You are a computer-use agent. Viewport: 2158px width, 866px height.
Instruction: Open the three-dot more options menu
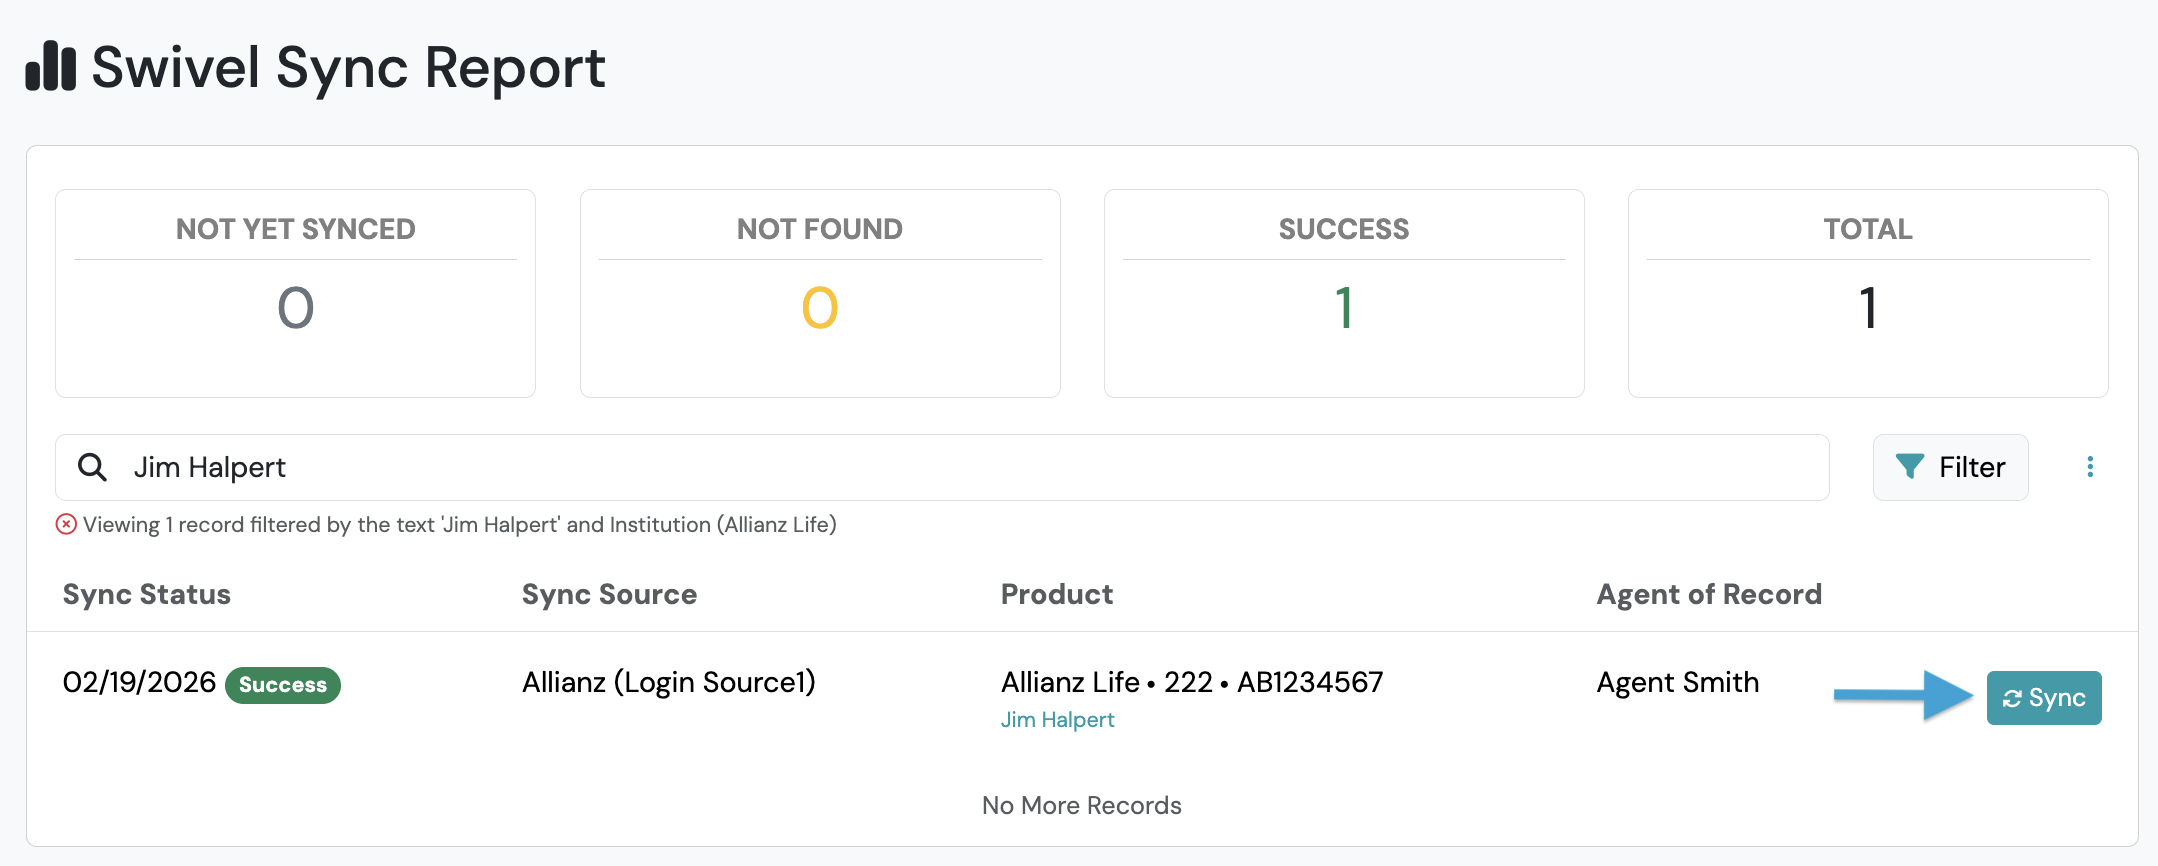coord(2090,467)
